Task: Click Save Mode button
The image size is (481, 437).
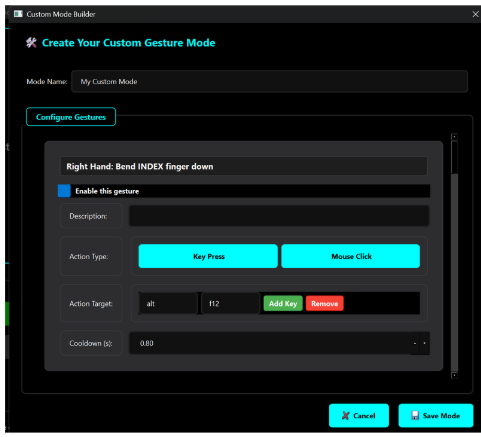Action: click(x=436, y=415)
